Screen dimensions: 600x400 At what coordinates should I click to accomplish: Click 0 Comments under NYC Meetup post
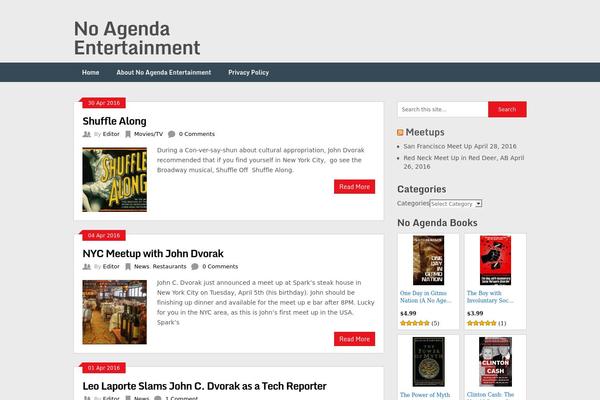[x=220, y=266]
